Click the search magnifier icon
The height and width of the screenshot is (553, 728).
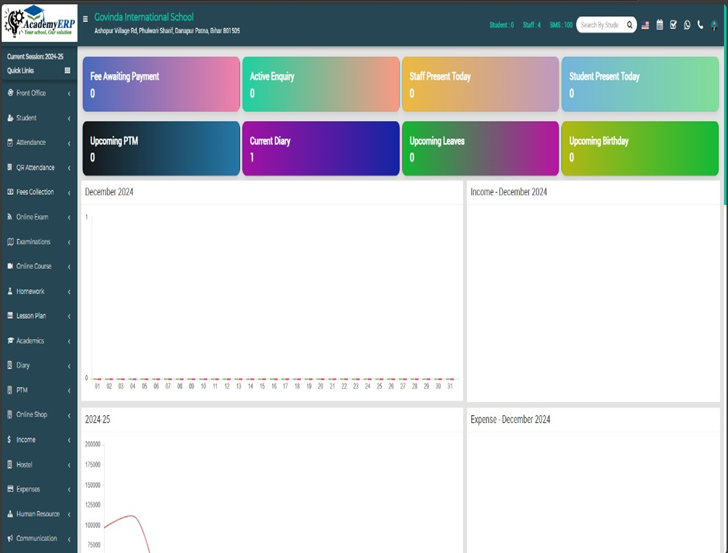click(630, 25)
